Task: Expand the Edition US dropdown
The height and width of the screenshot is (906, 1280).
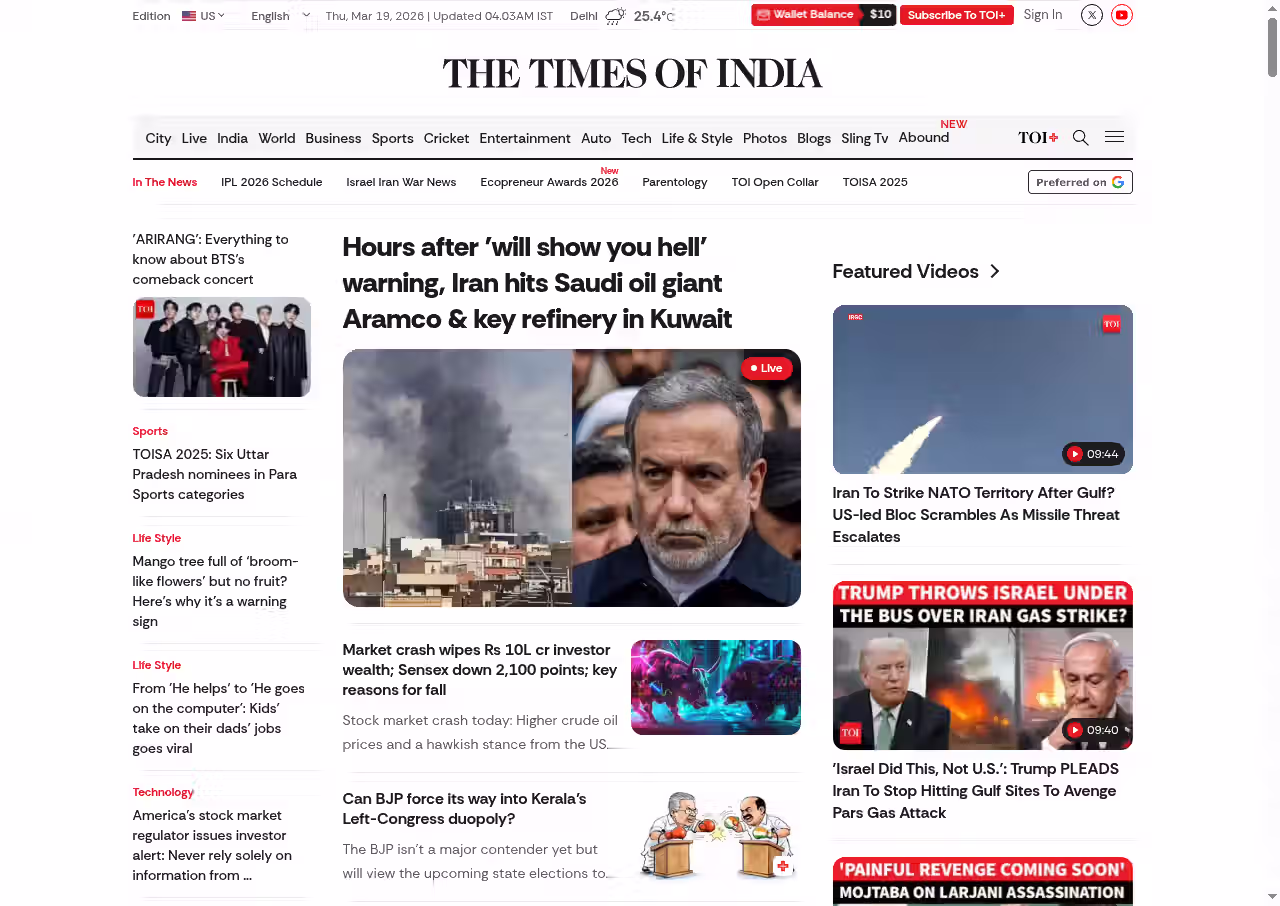Action: click(x=203, y=16)
